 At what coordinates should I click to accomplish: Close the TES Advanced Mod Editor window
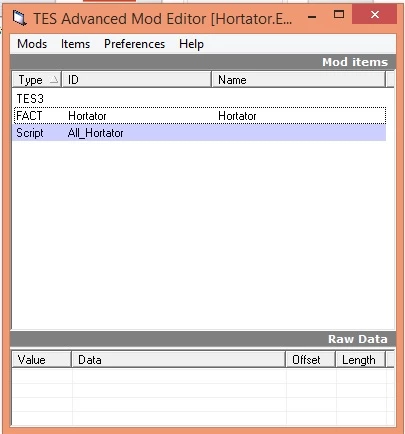click(375, 14)
